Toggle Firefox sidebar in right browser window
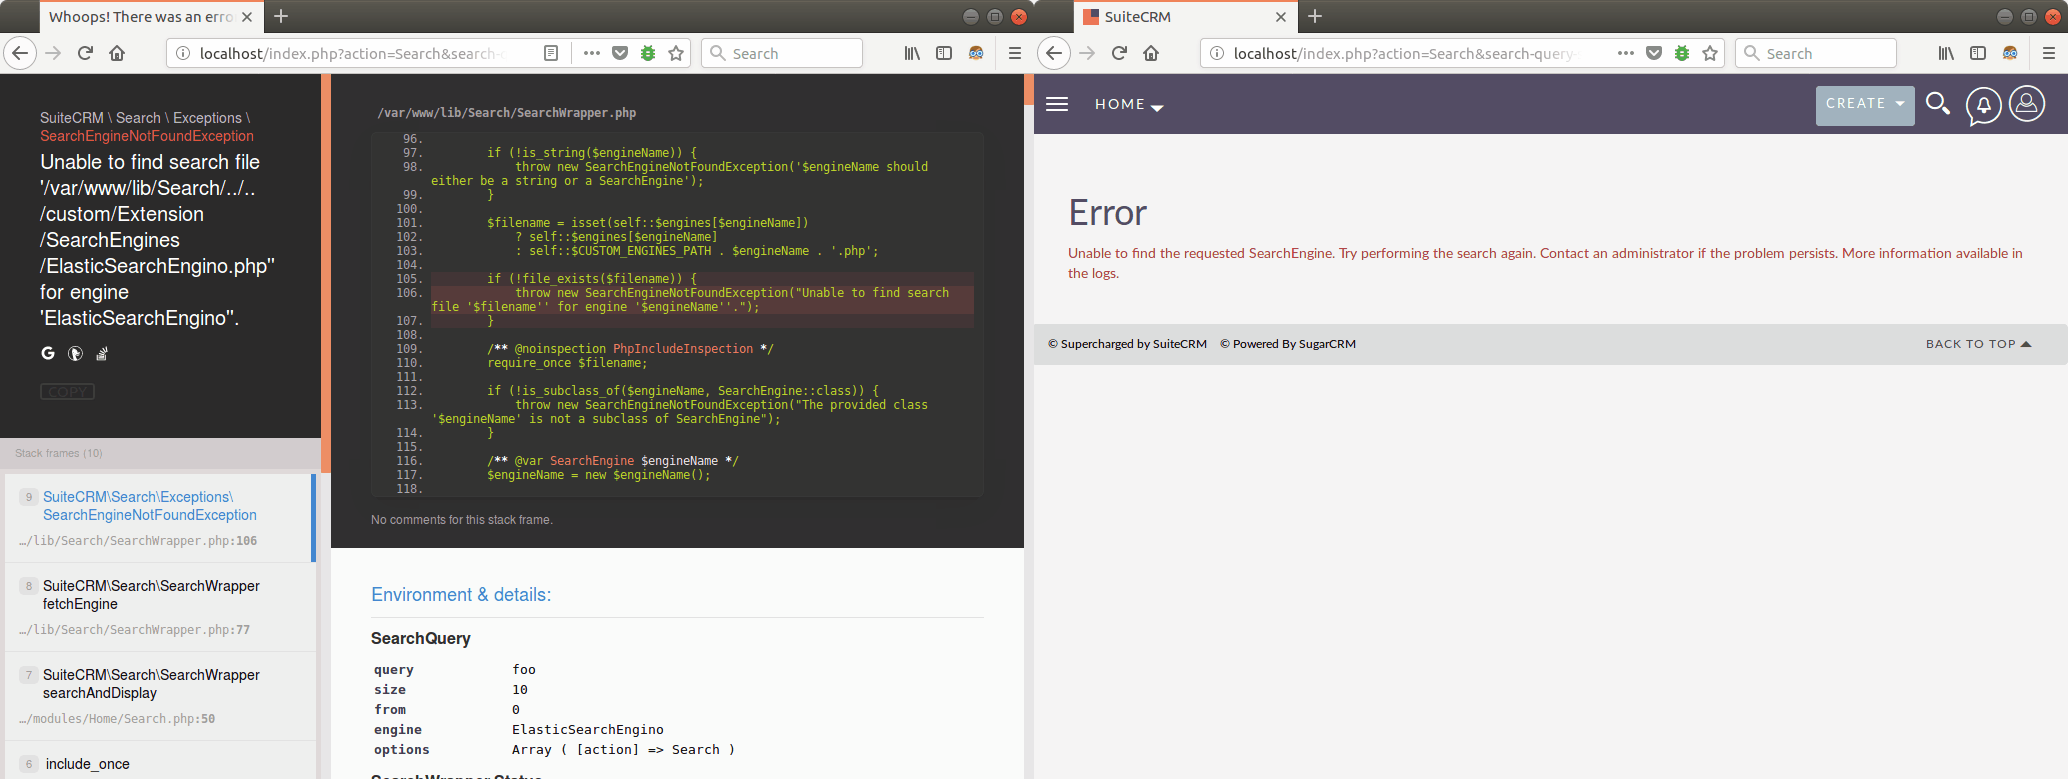This screenshot has height=779, width=2068. pyautogui.click(x=1978, y=53)
